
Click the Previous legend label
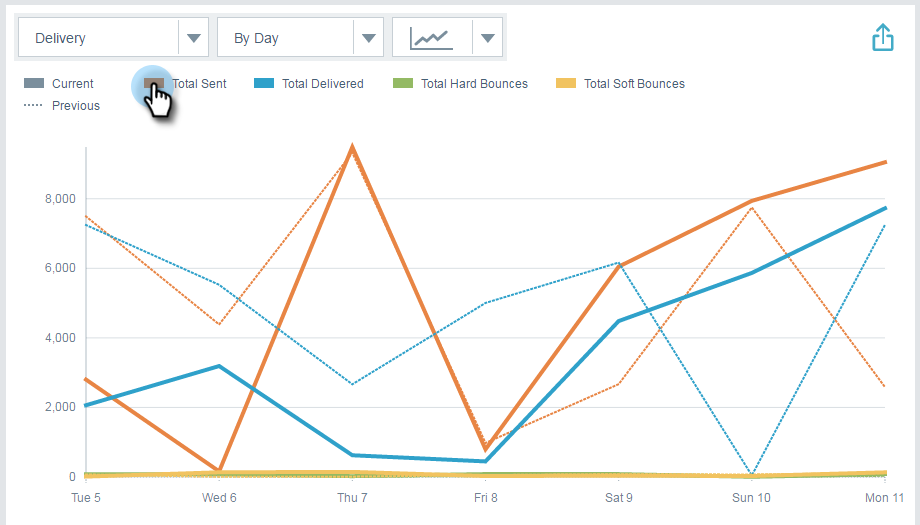[76, 106]
